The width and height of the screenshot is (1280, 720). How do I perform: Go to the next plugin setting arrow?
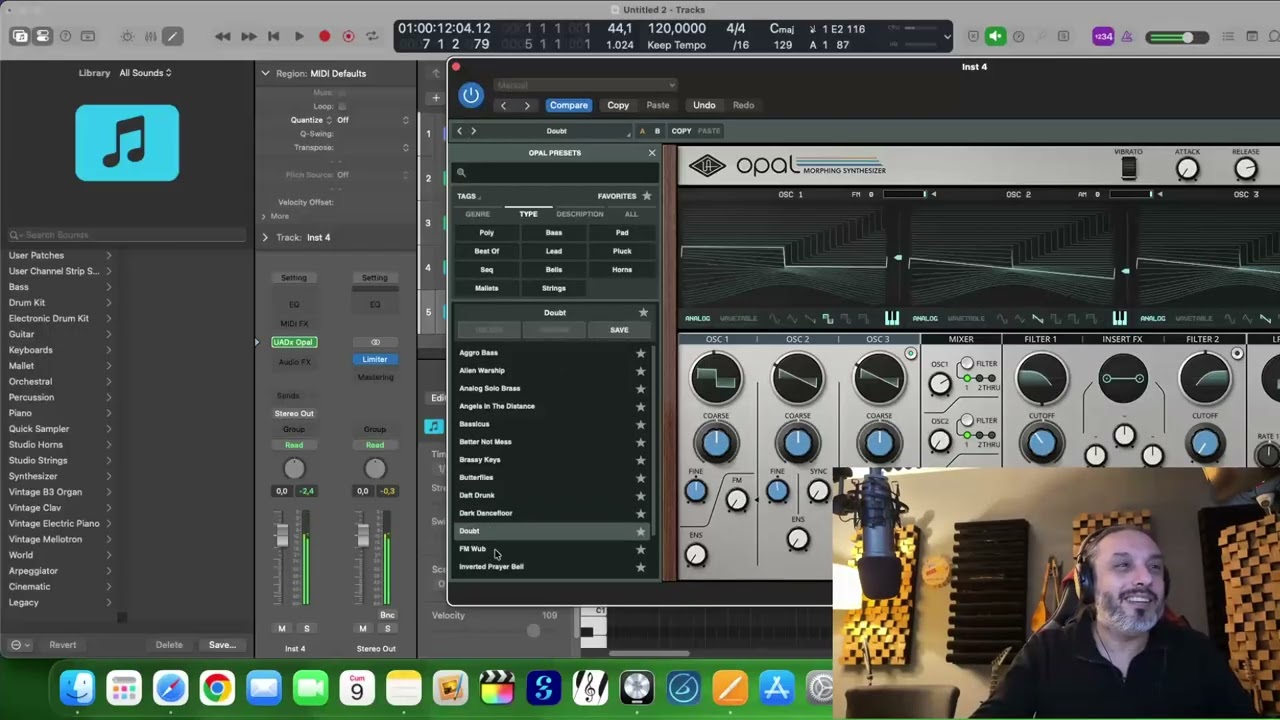[x=527, y=105]
